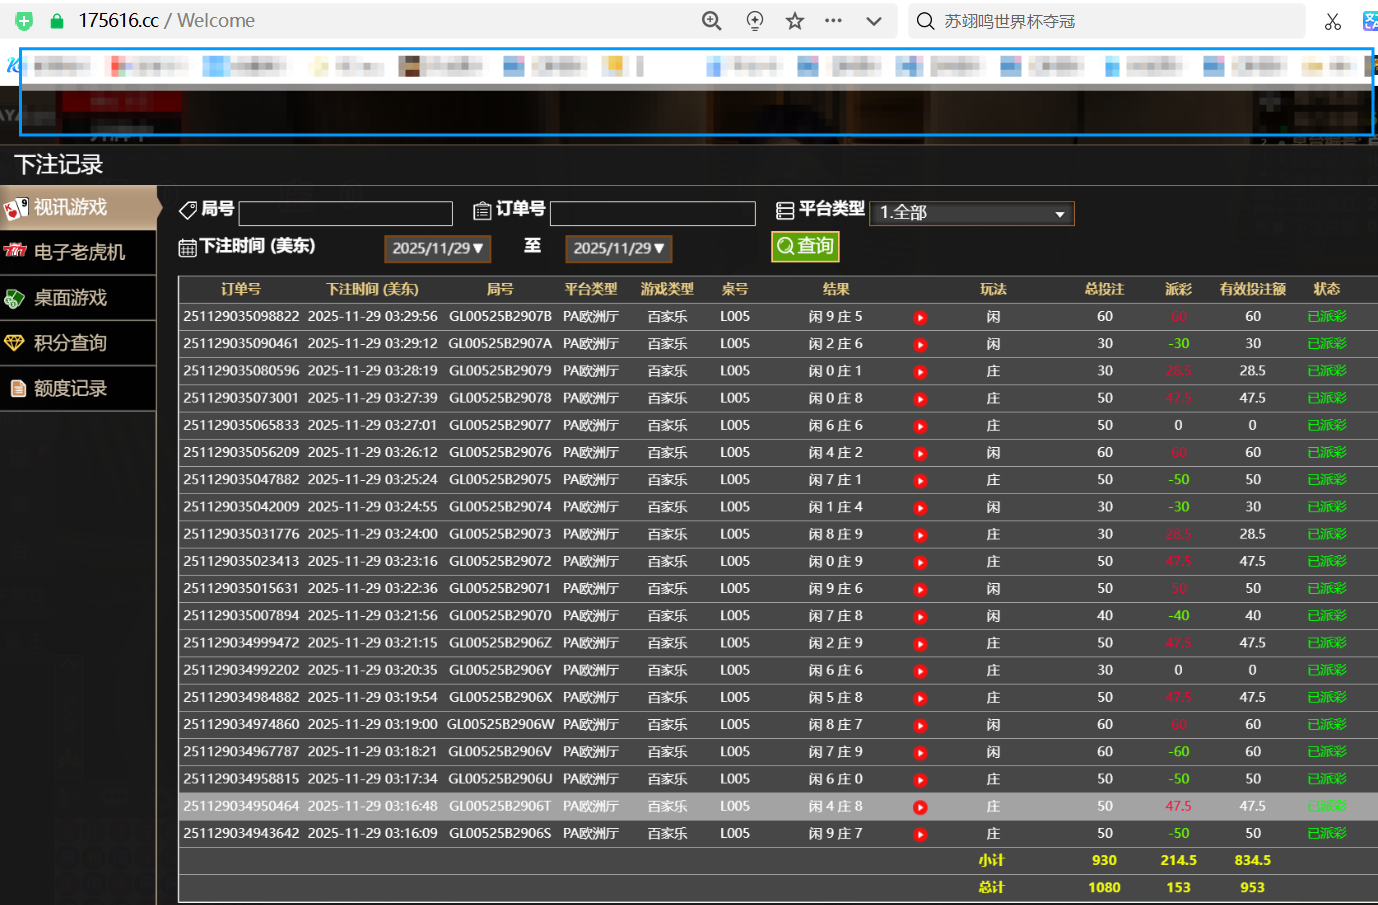
Task: Open the start date picker 2025/11/29
Action: coord(437,249)
